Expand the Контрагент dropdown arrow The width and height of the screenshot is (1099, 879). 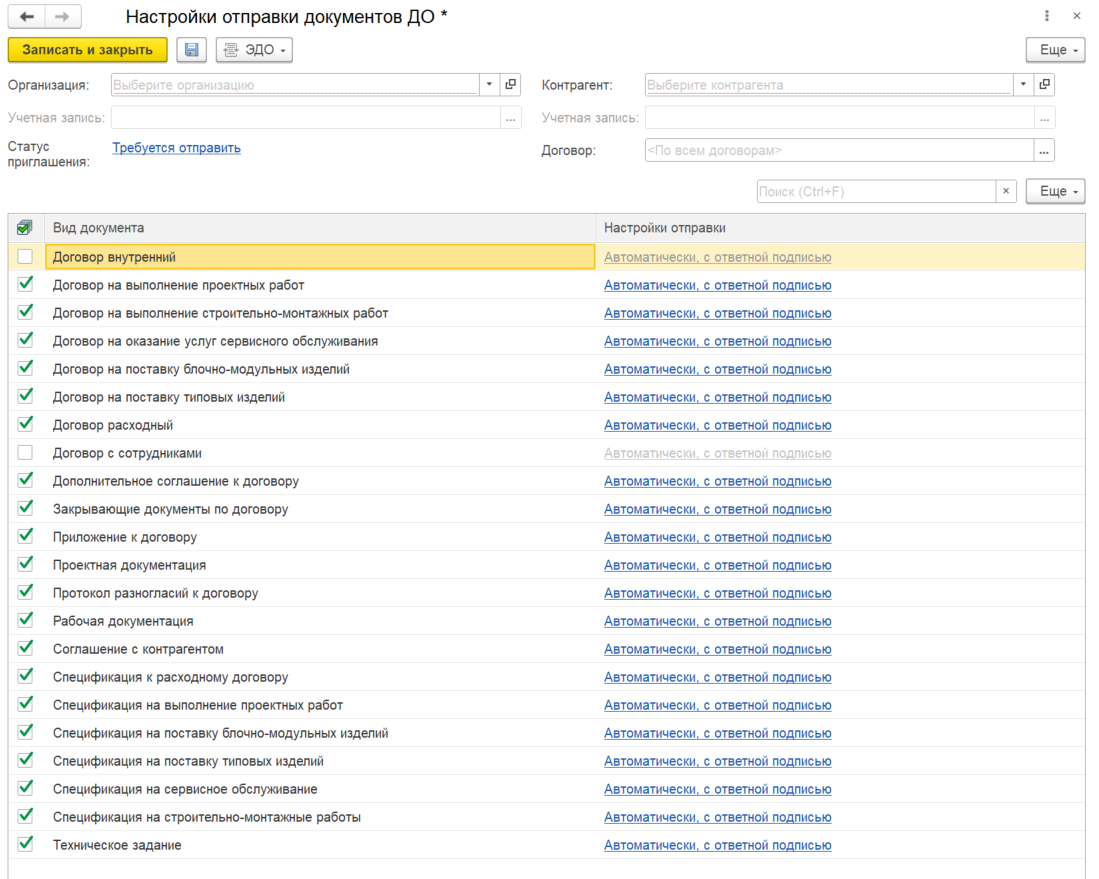[x=1023, y=84]
